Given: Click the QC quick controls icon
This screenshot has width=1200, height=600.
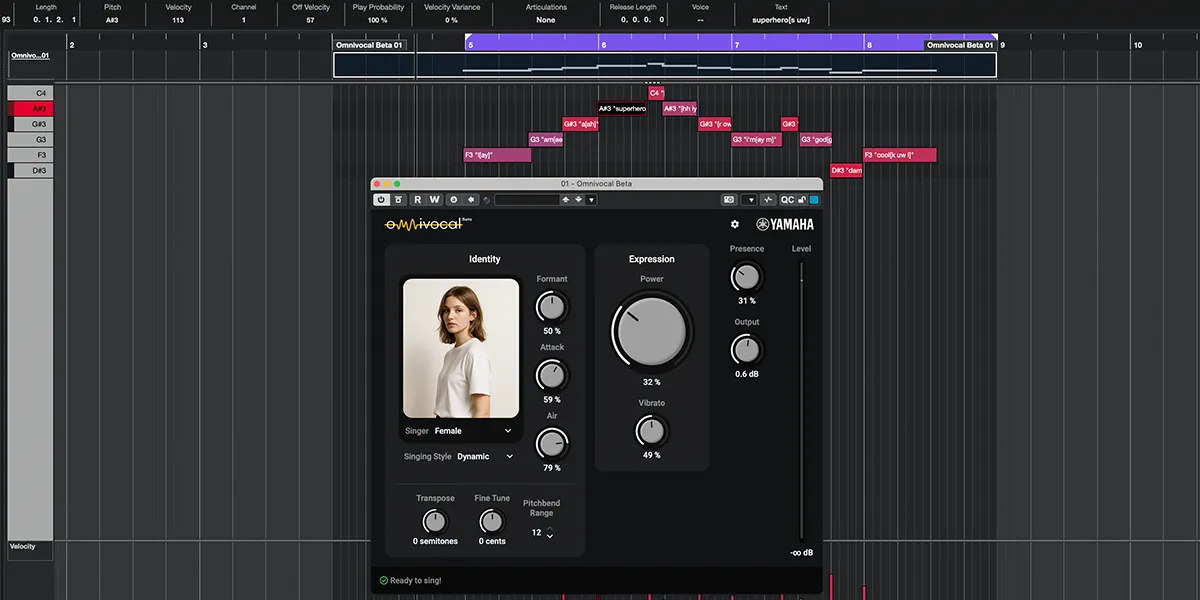Looking at the screenshot, I should pos(789,199).
